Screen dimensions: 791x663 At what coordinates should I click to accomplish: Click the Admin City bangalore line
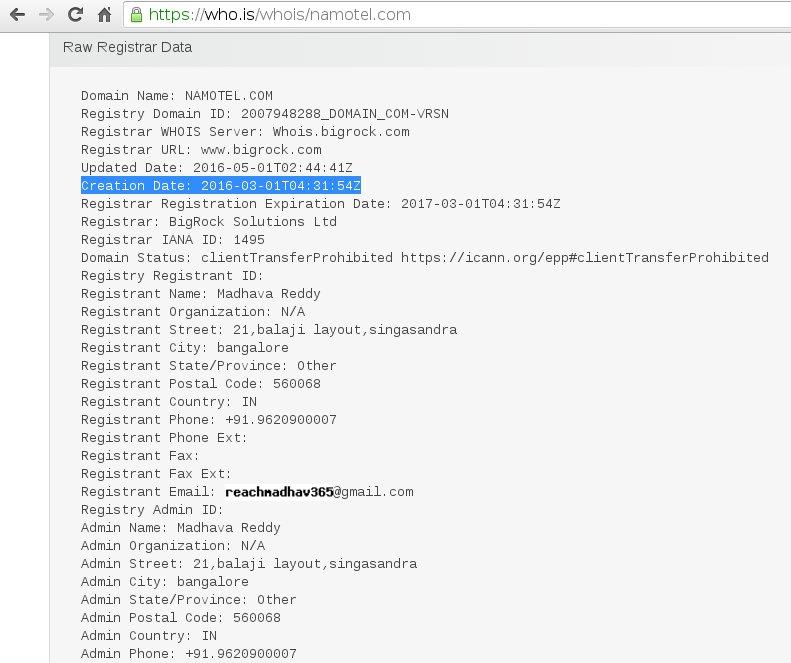164,582
